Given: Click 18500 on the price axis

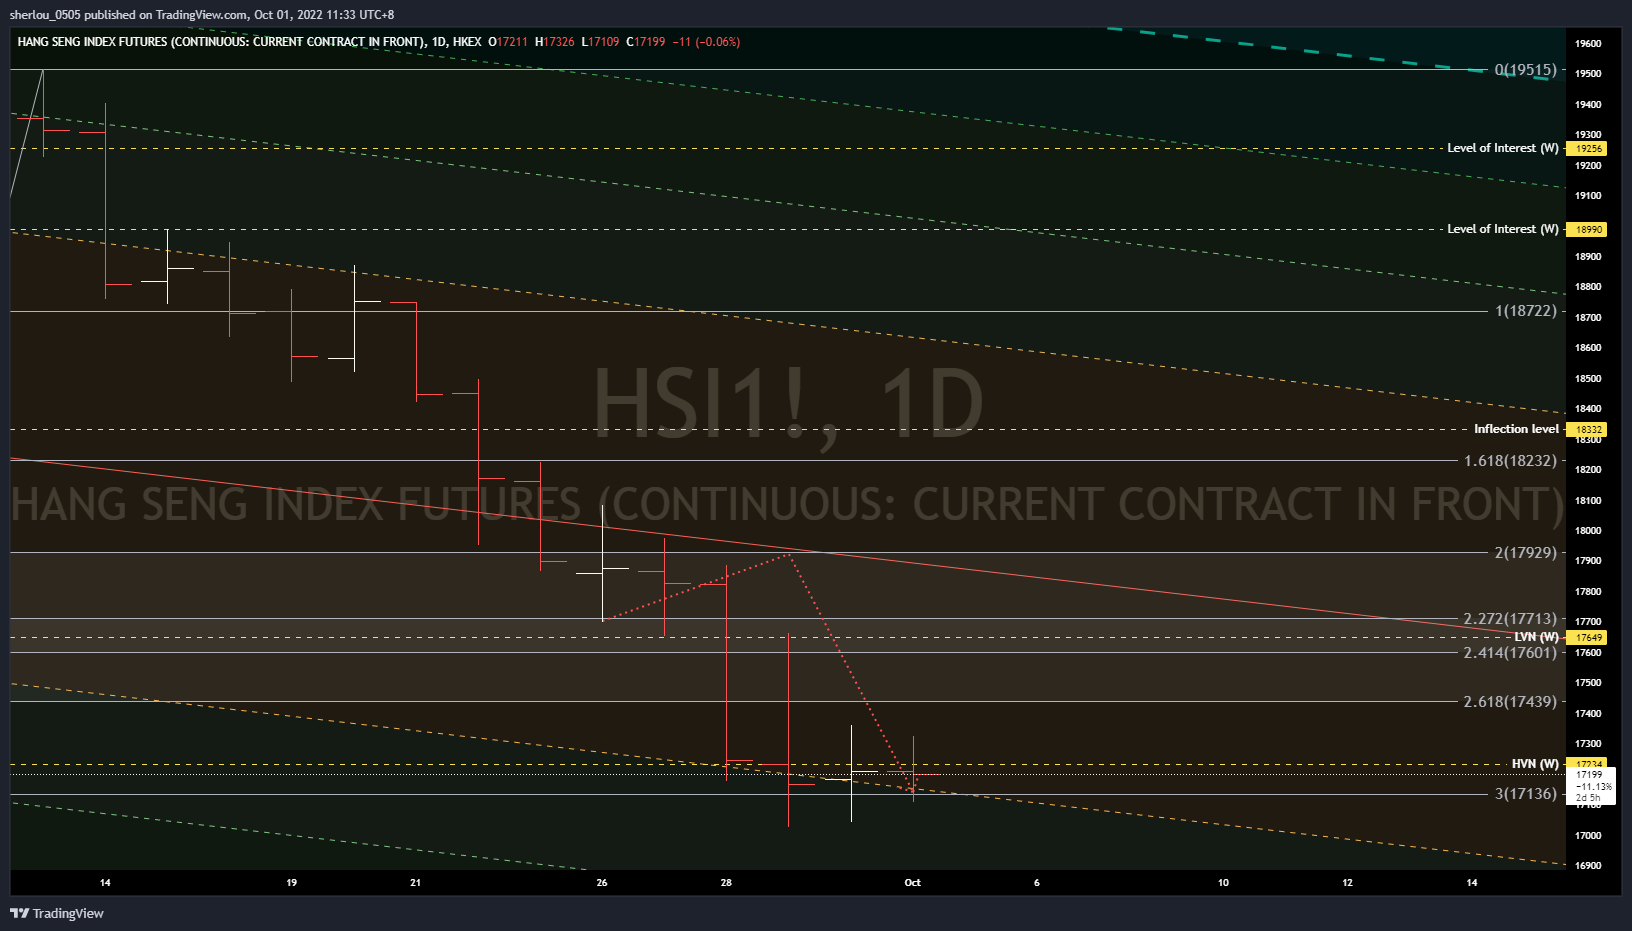Looking at the screenshot, I should tap(1588, 379).
